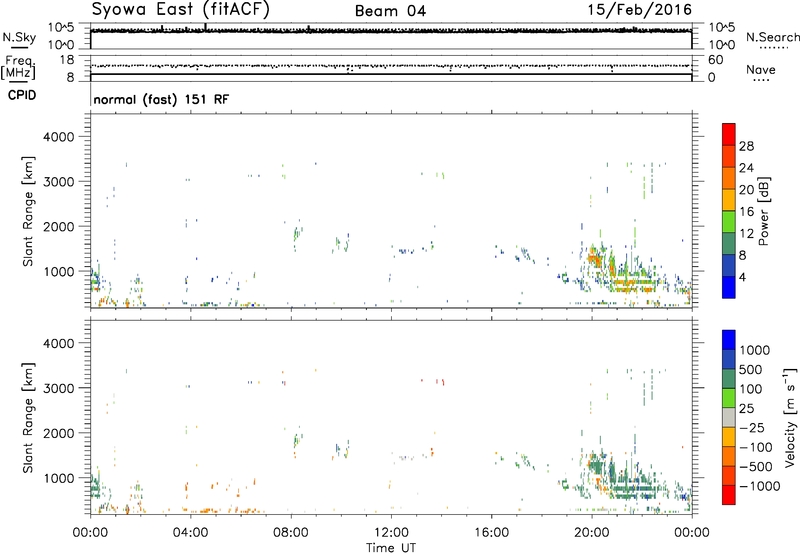This screenshot has width=800, height=554.
Task: Click the '20:00' time tick label
Action: coord(592,533)
